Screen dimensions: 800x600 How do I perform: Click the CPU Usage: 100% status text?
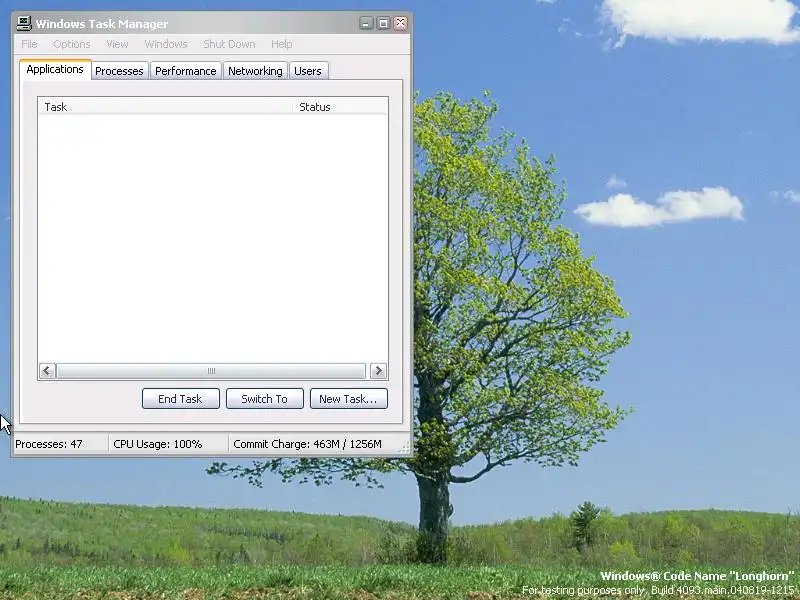click(x=158, y=444)
